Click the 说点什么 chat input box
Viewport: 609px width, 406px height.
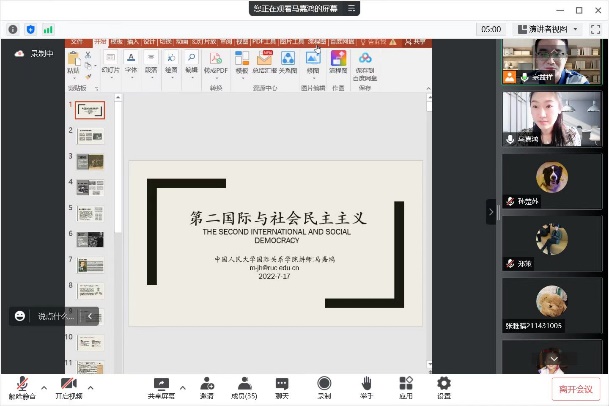(x=56, y=316)
